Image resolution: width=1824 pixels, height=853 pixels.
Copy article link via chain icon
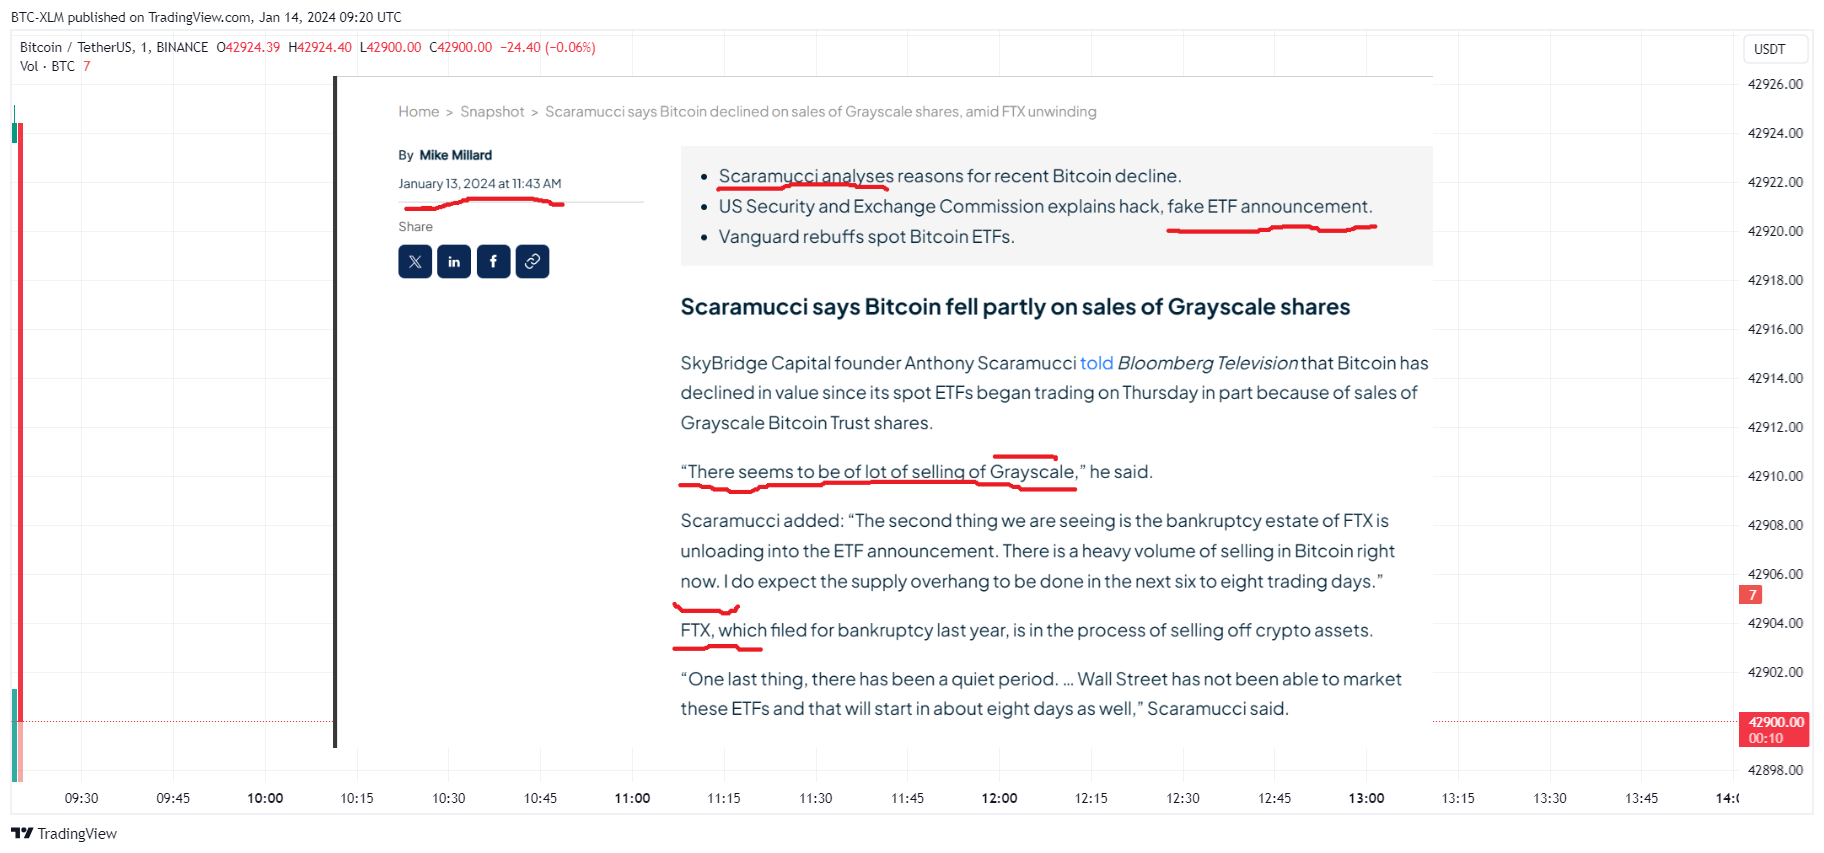pos(532,262)
